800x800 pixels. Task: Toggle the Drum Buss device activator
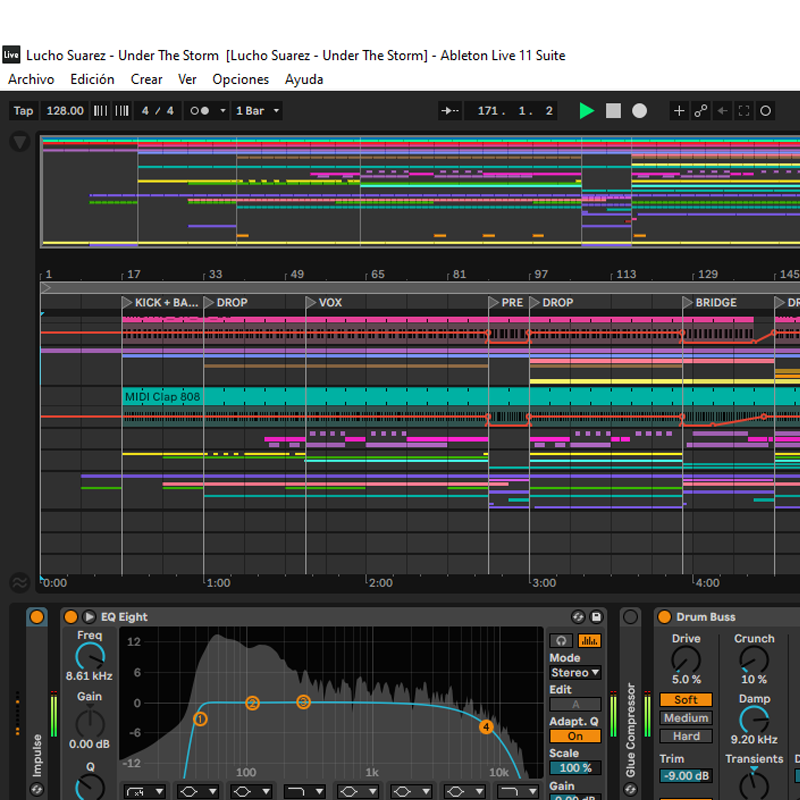click(x=664, y=617)
